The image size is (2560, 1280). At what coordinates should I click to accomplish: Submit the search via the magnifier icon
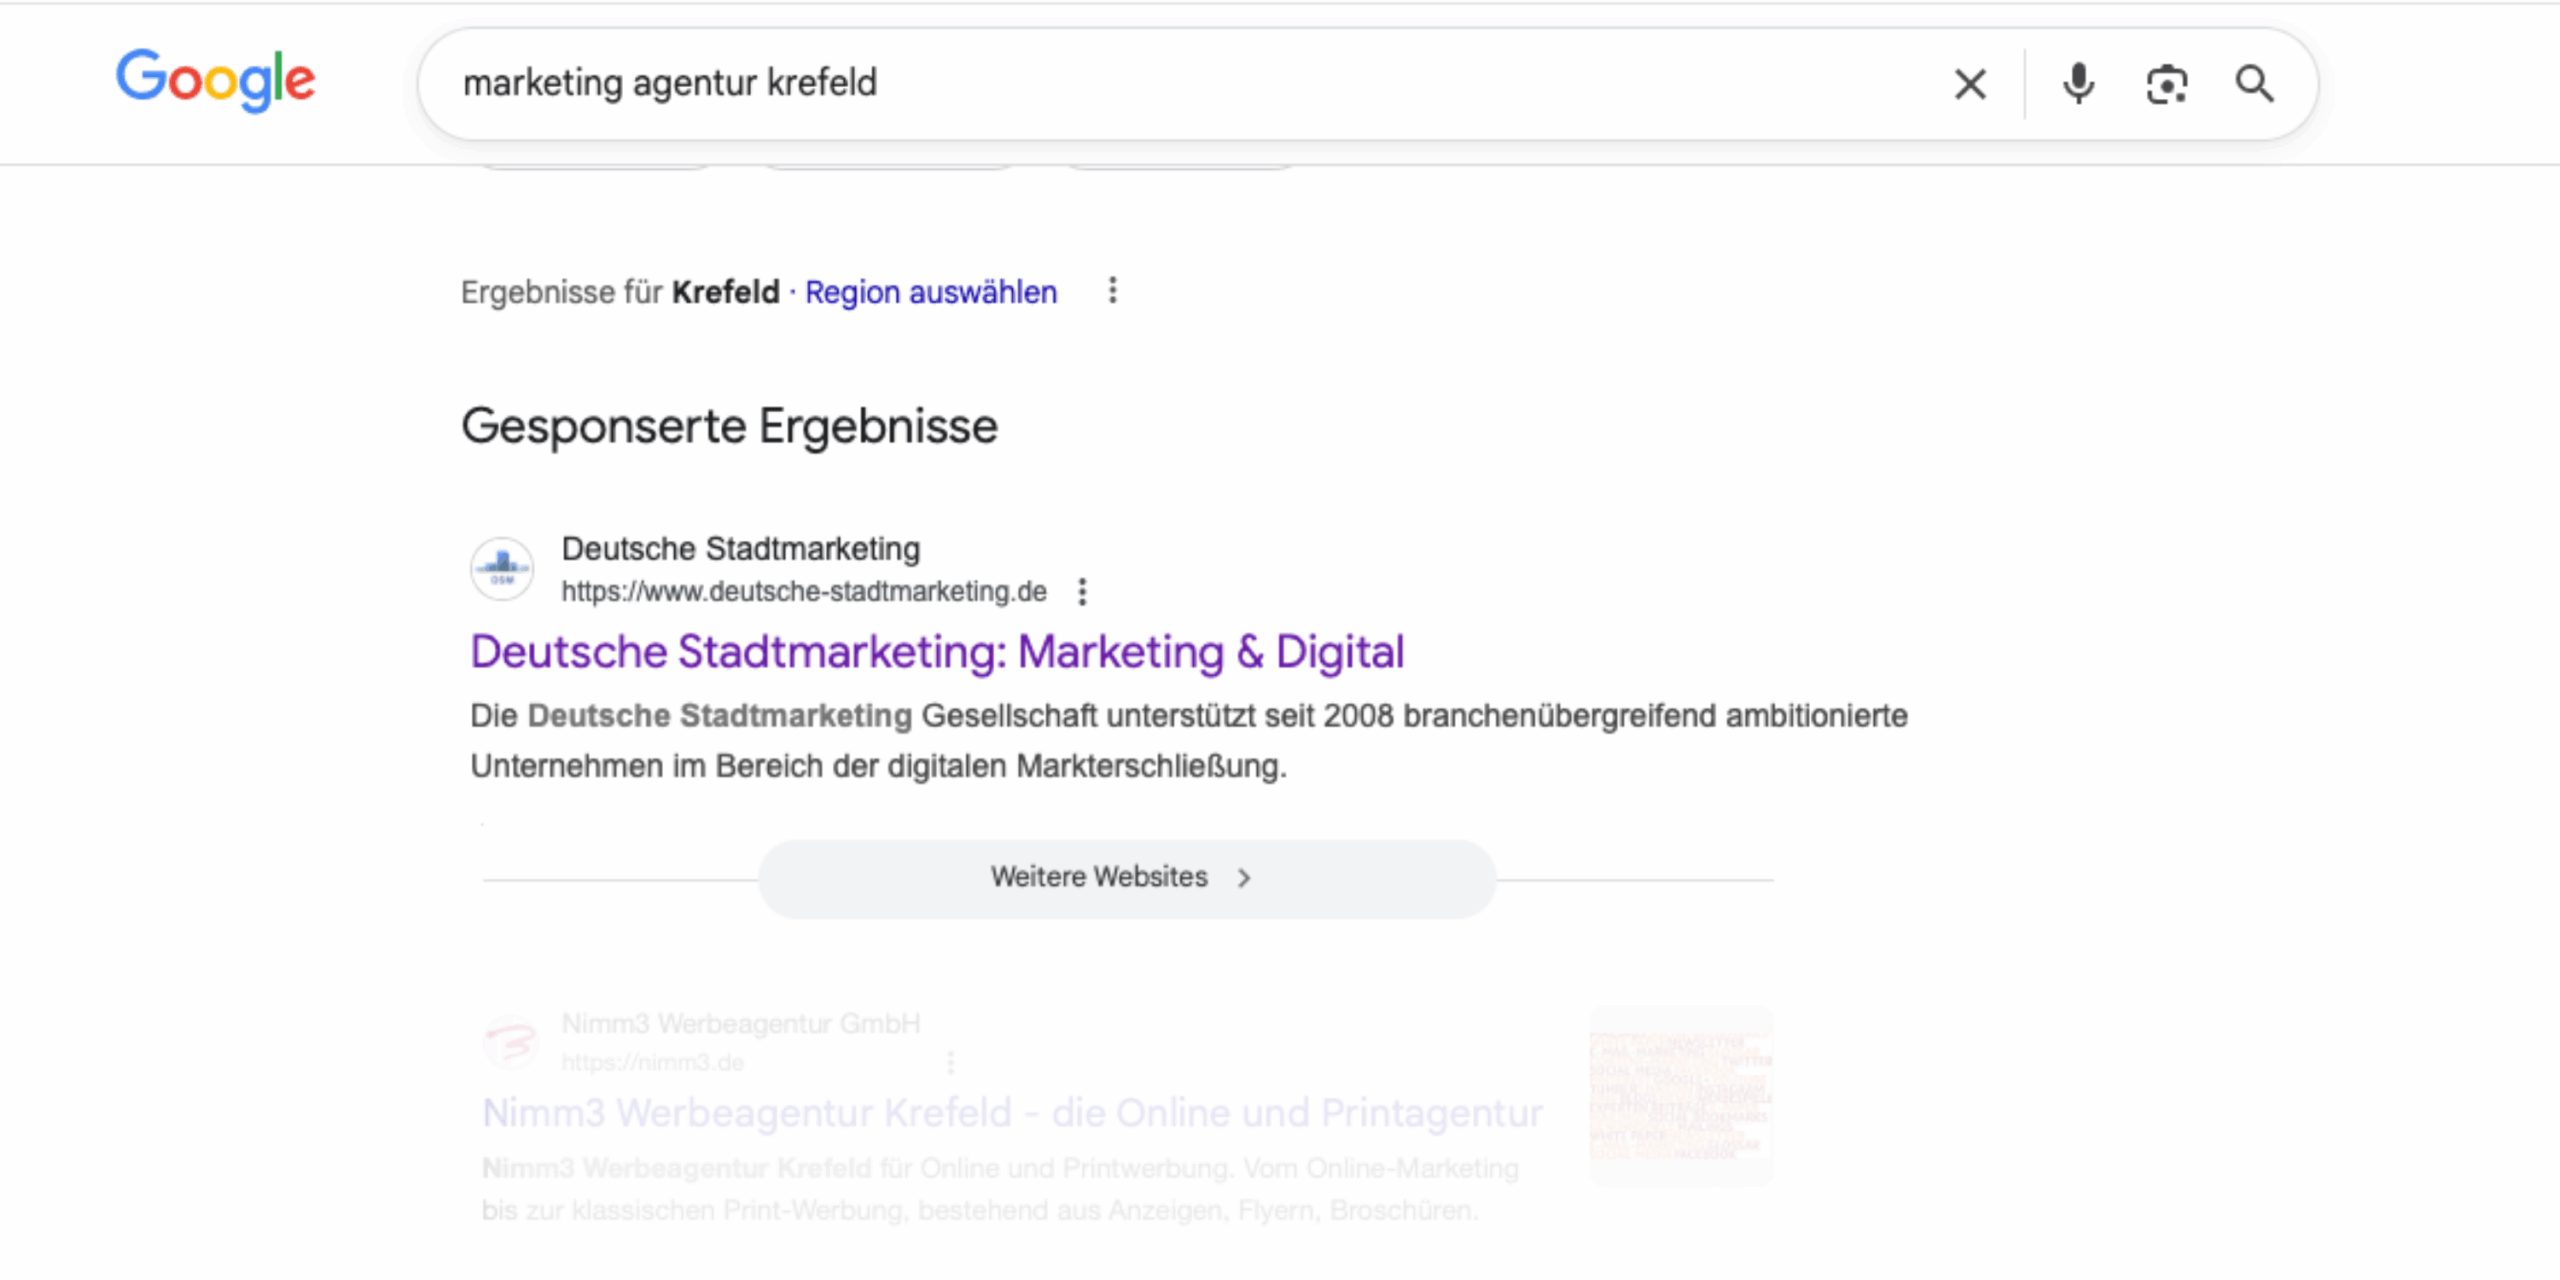coord(2255,84)
